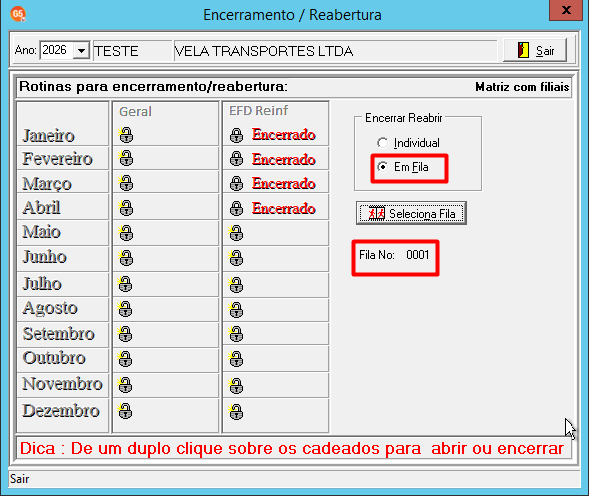Viewport: 589px width, 496px height.
Task: Click the EFD Reinf padlock for Outubro
Action: (236, 359)
